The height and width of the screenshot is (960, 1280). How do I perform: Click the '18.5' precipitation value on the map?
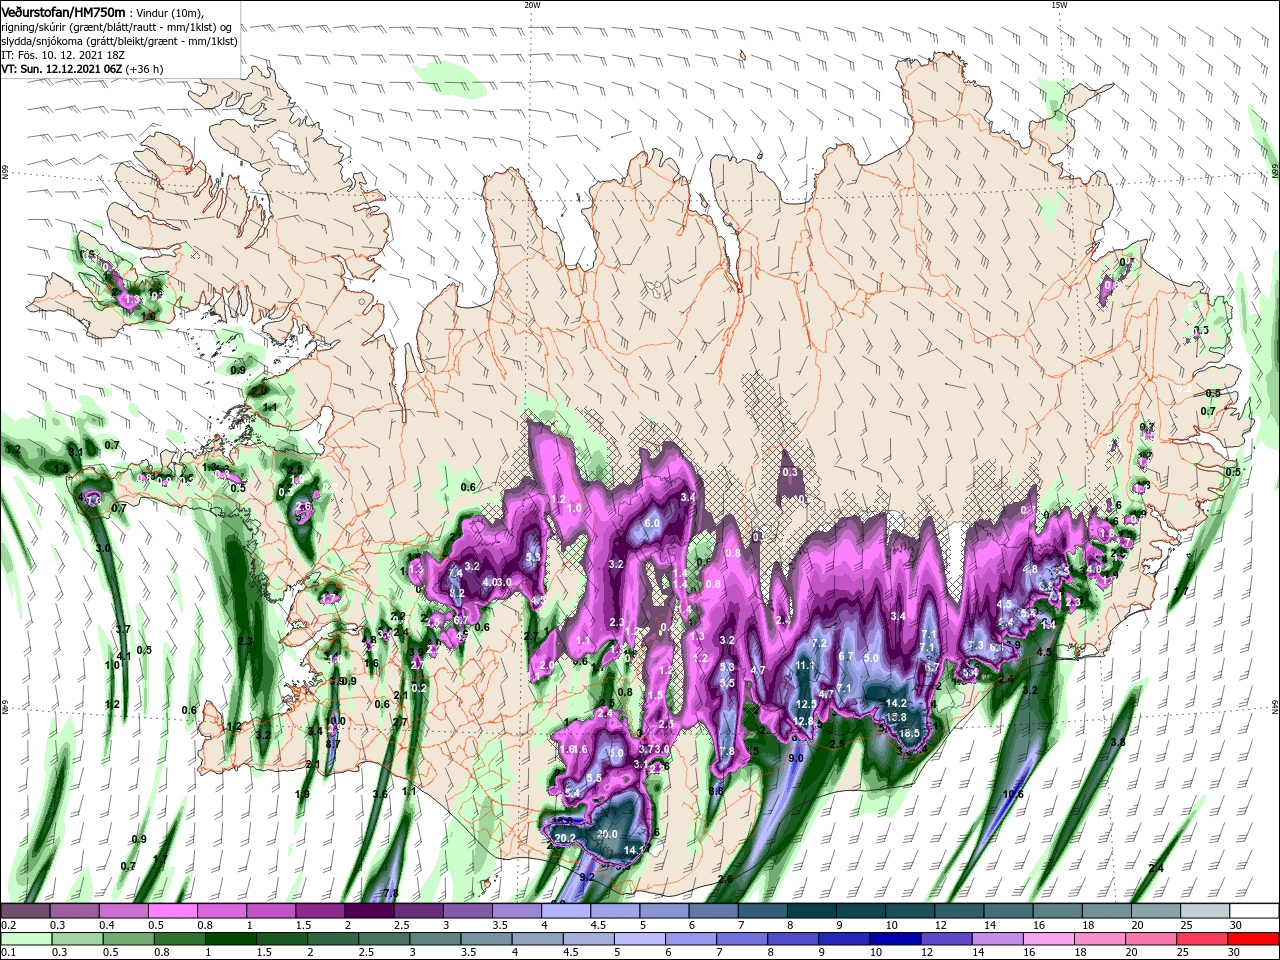[909, 733]
